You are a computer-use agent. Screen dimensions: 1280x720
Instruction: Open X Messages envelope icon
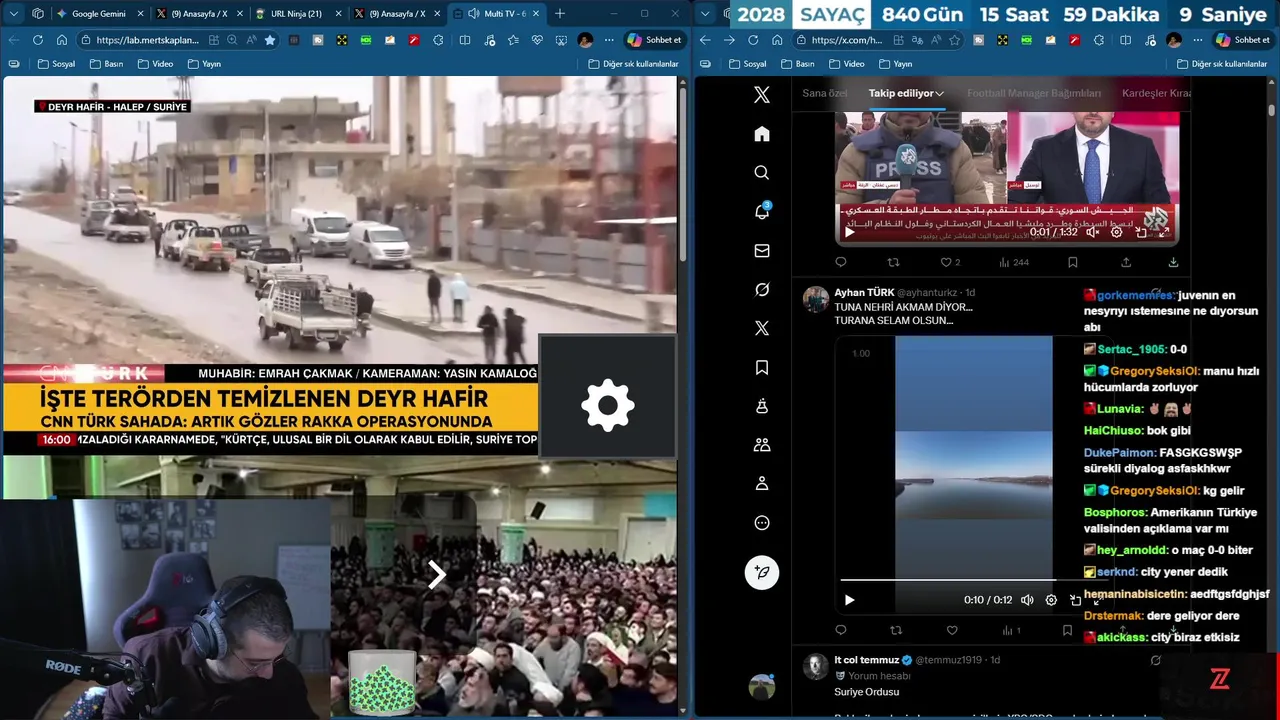pyautogui.click(x=762, y=251)
